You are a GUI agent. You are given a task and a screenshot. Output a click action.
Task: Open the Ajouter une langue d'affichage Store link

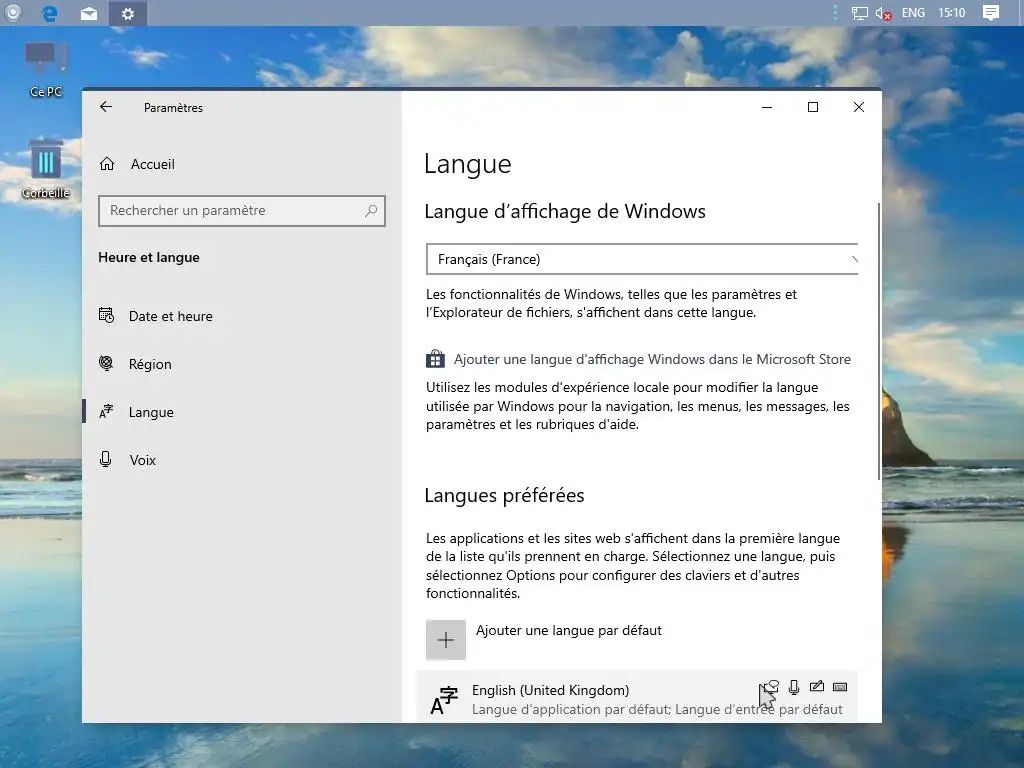[x=652, y=359]
